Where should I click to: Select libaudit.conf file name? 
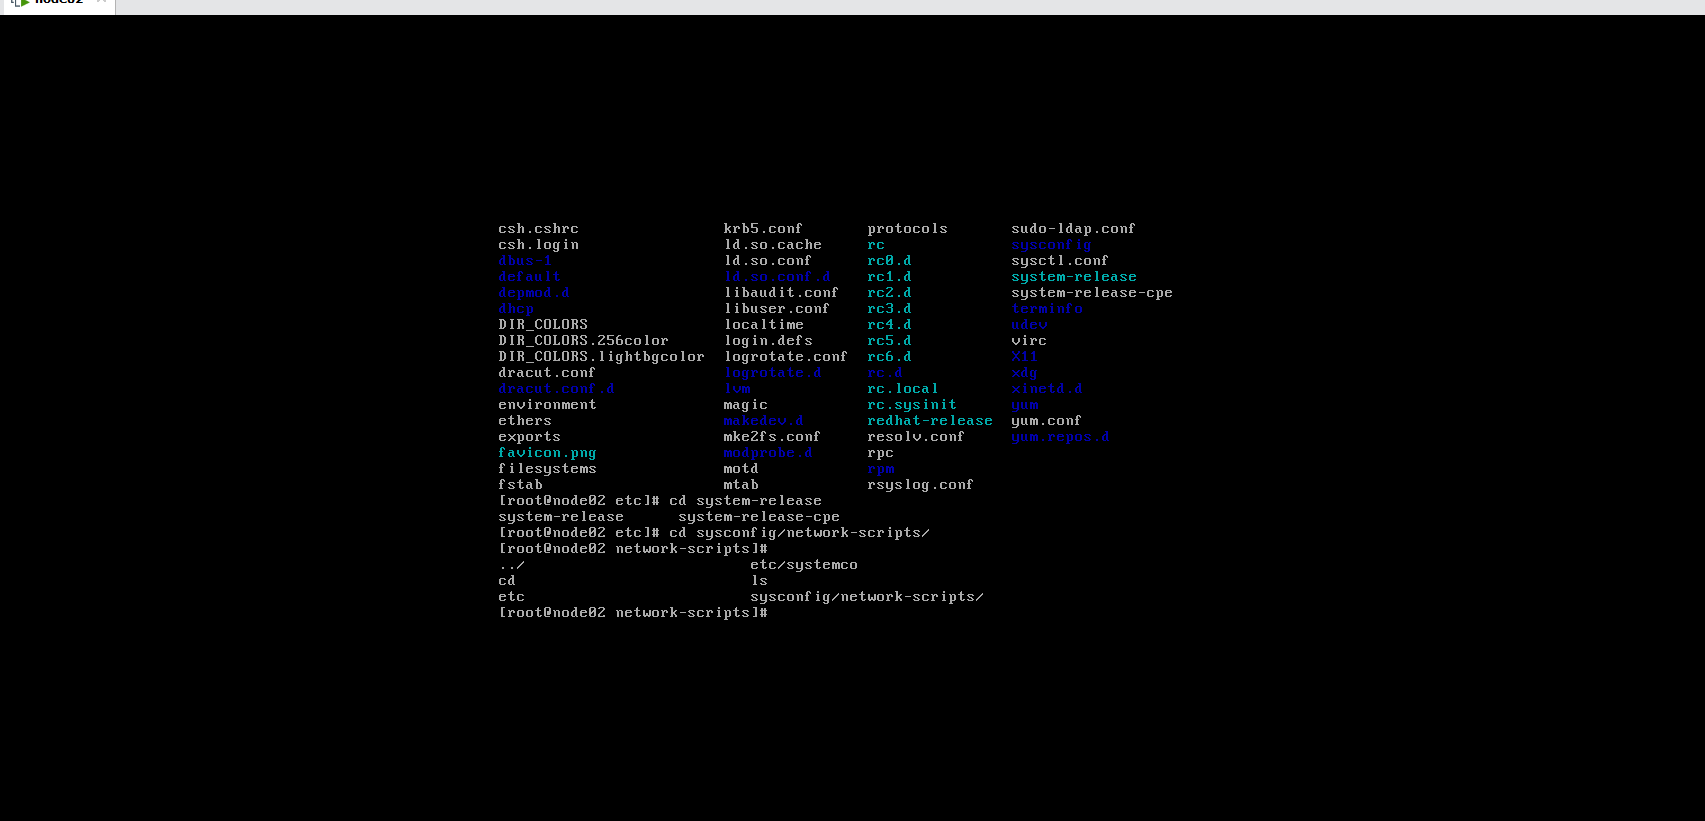click(x=781, y=293)
